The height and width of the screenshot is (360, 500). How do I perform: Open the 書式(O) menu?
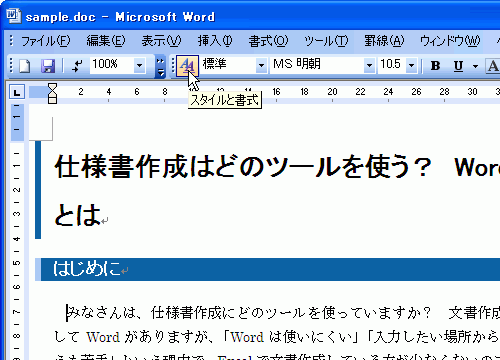(x=268, y=41)
